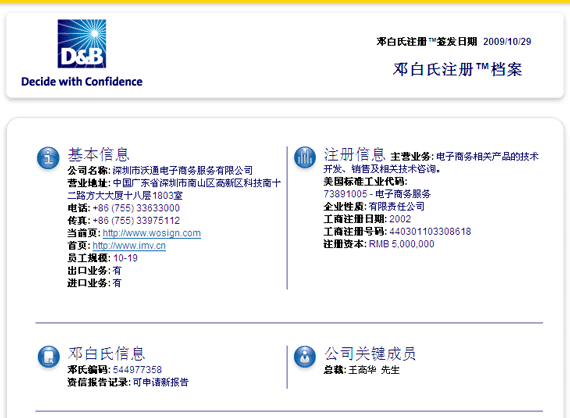Click the 基本信息 section heading

coord(99,154)
